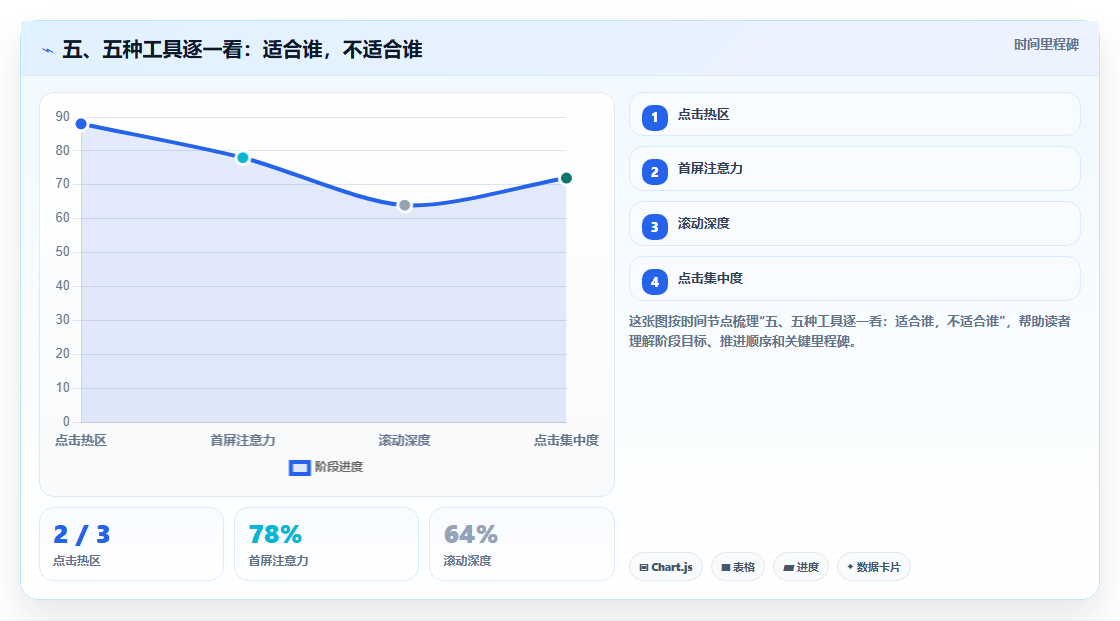Click the y-axis value 90

(63, 116)
